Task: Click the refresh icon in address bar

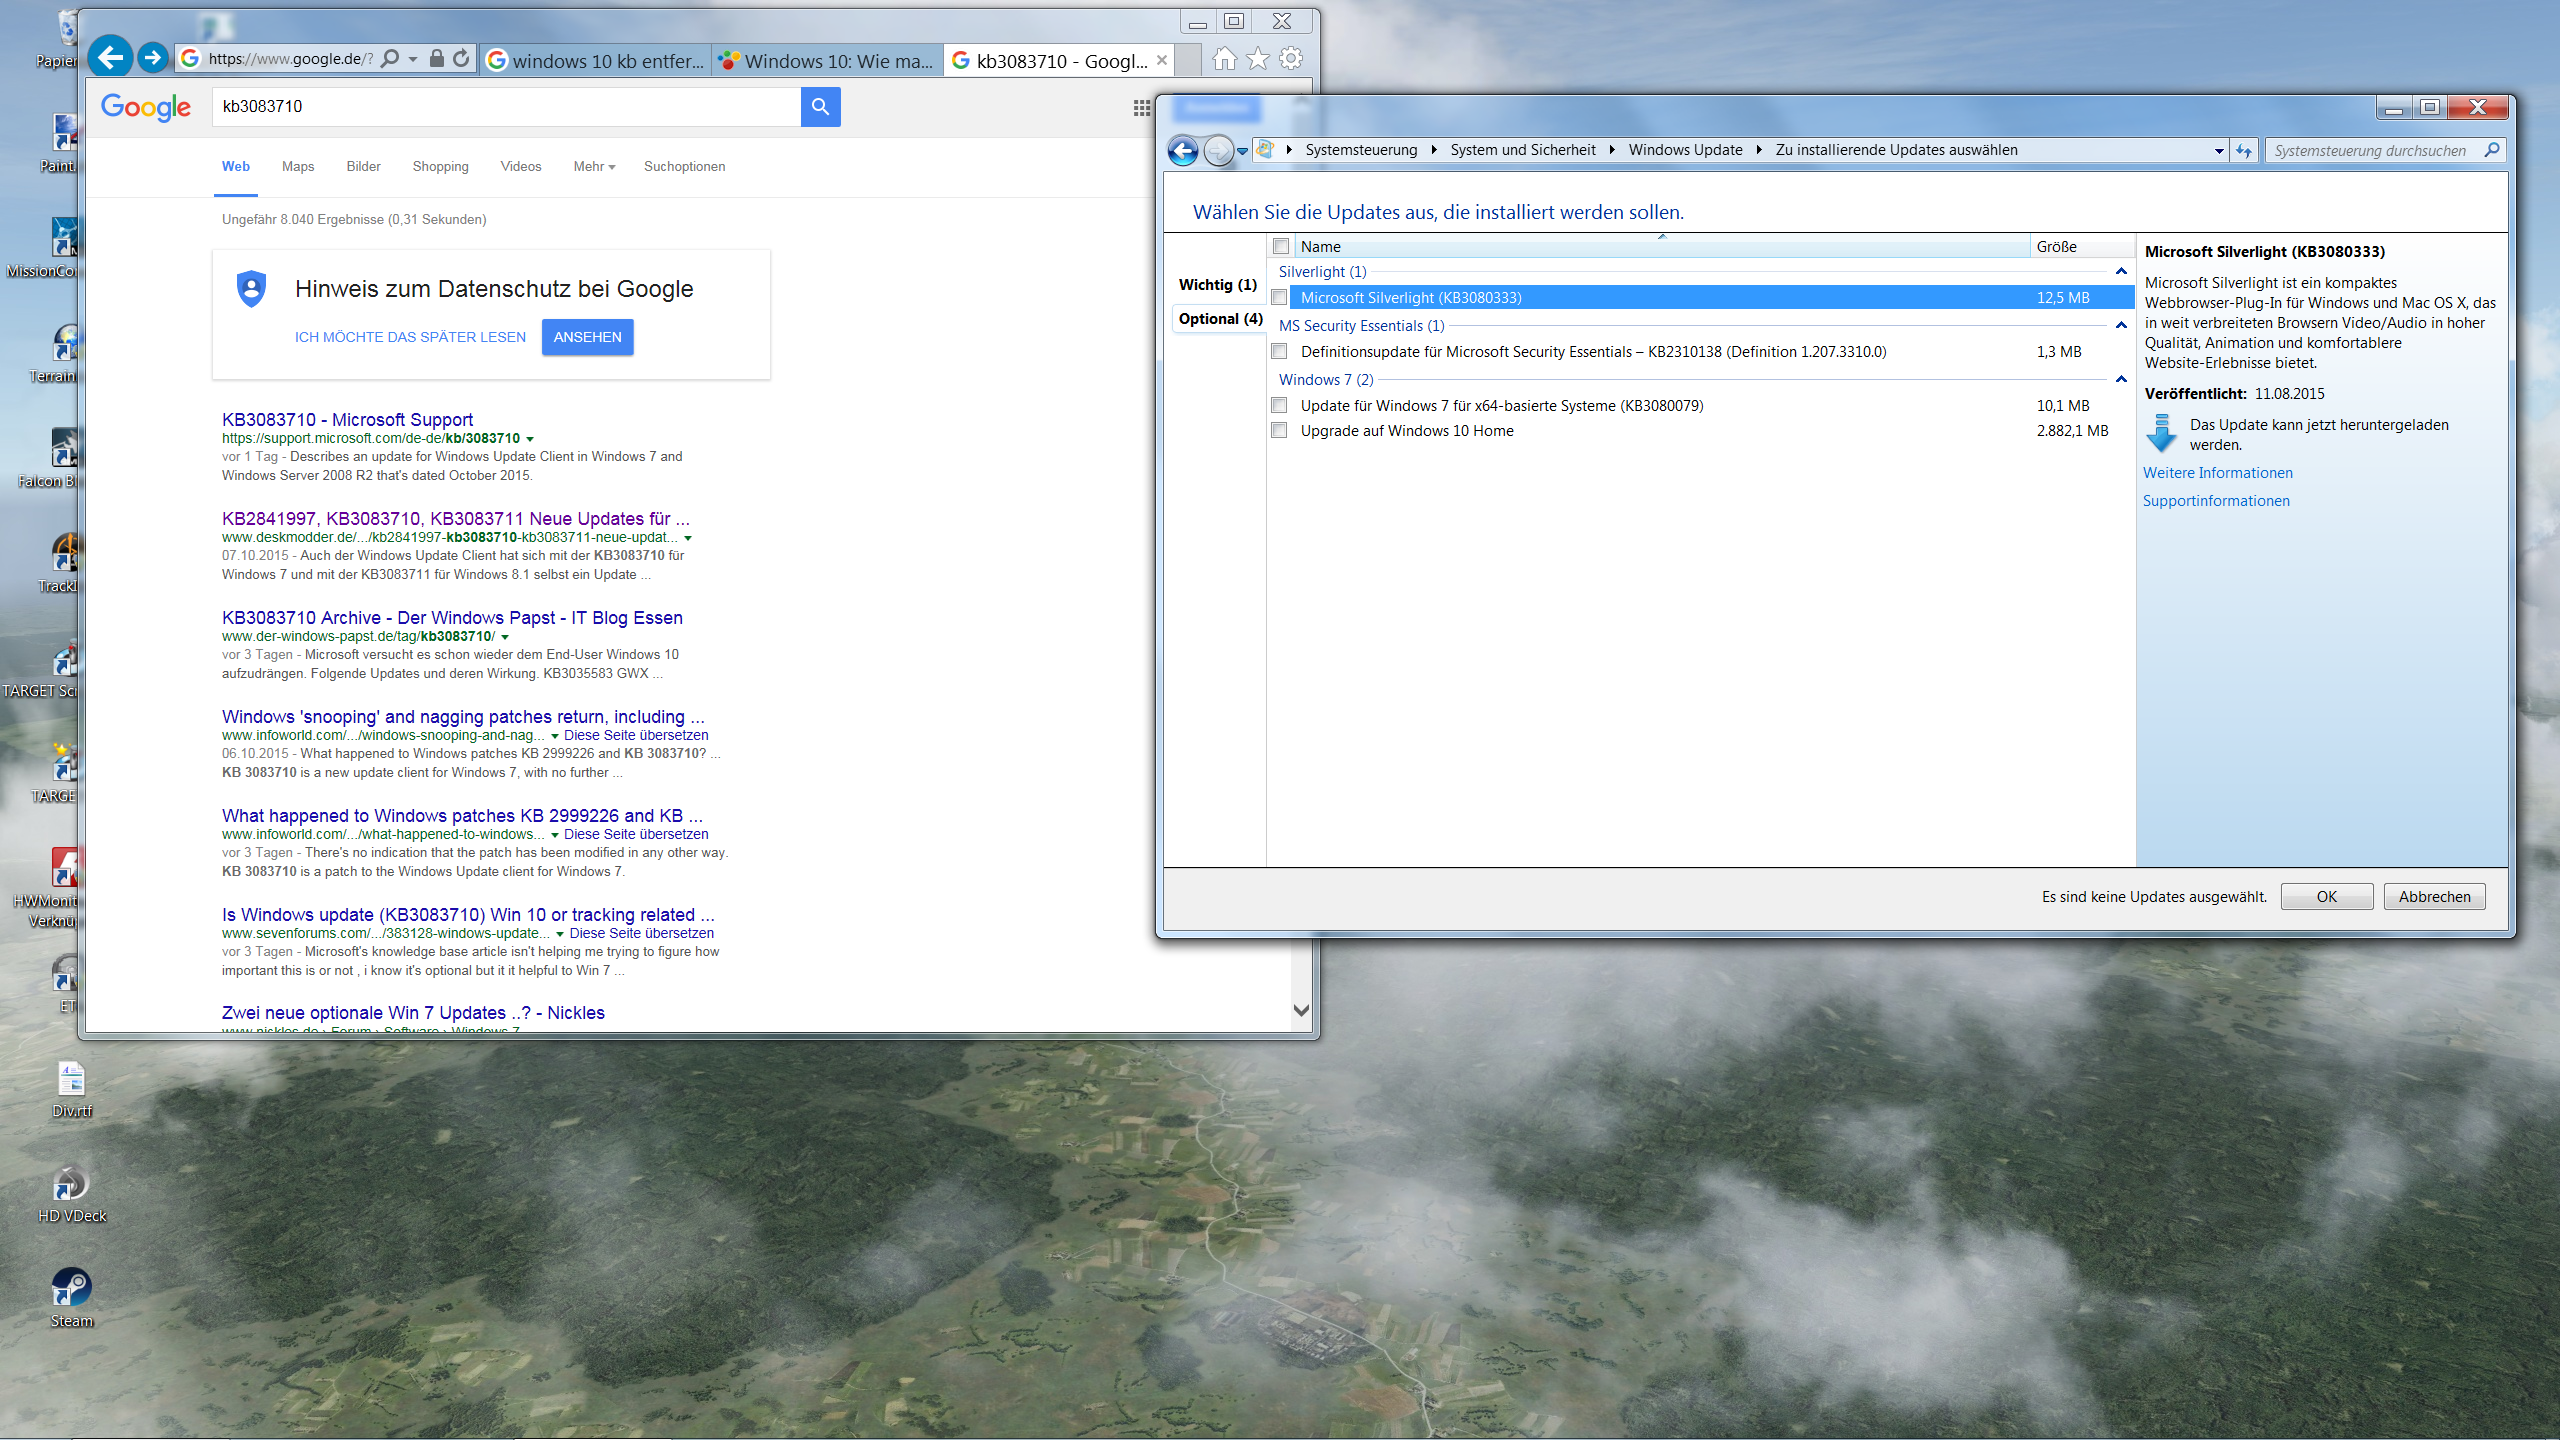Action: (x=461, y=59)
